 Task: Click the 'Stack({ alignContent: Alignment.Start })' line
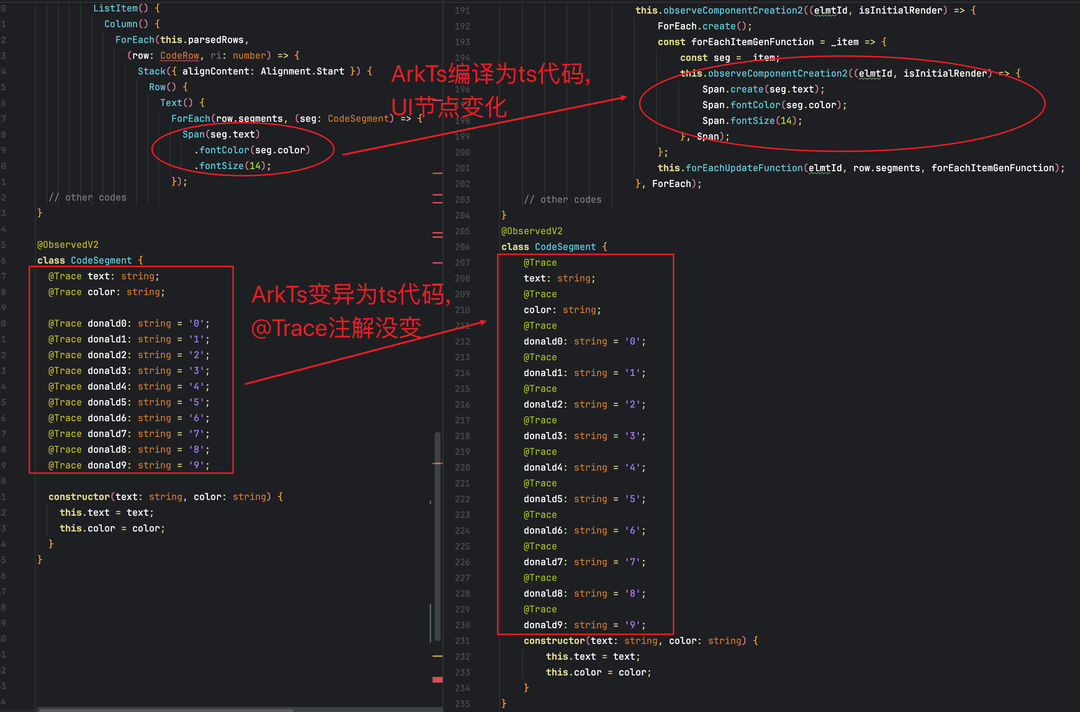pyautogui.click(x=255, y=72)
